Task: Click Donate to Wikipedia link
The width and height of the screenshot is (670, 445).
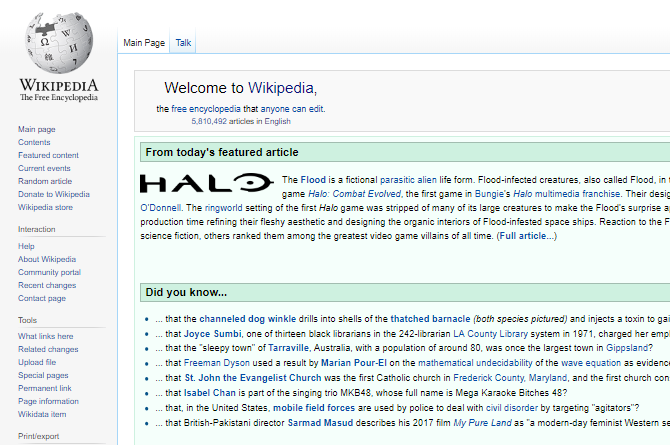Action: 53,194
